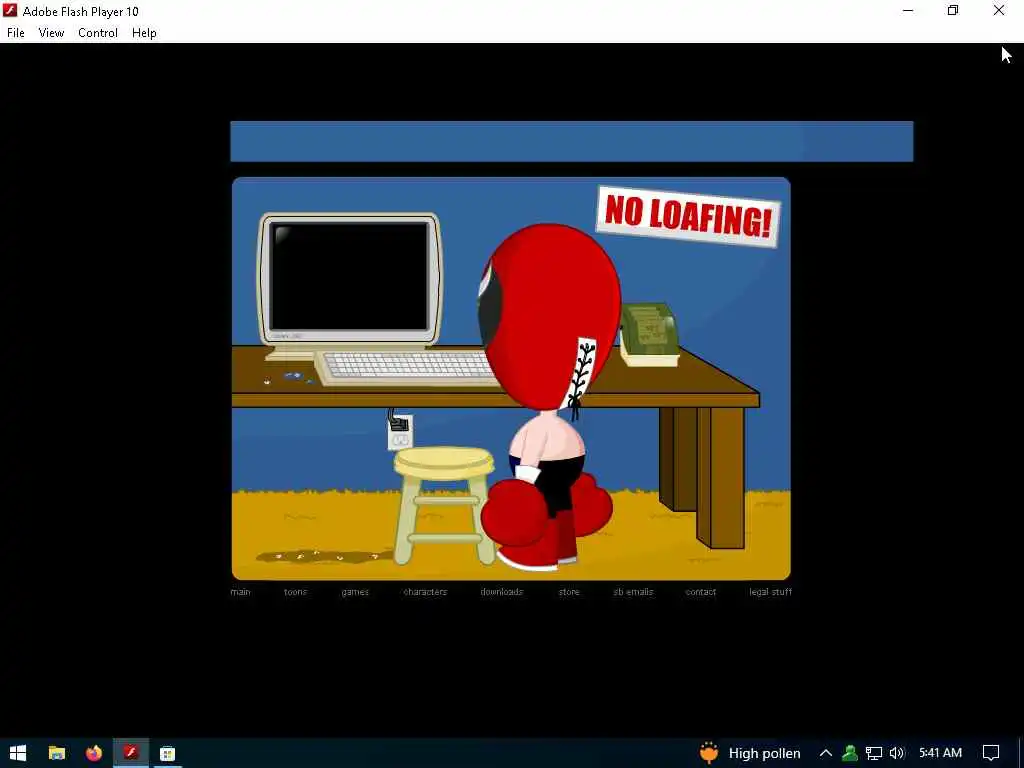This screenshot has width=1024, height=768.
Task: Open the Microsoft Store taskbar icon
Action: tap(167, 753)
